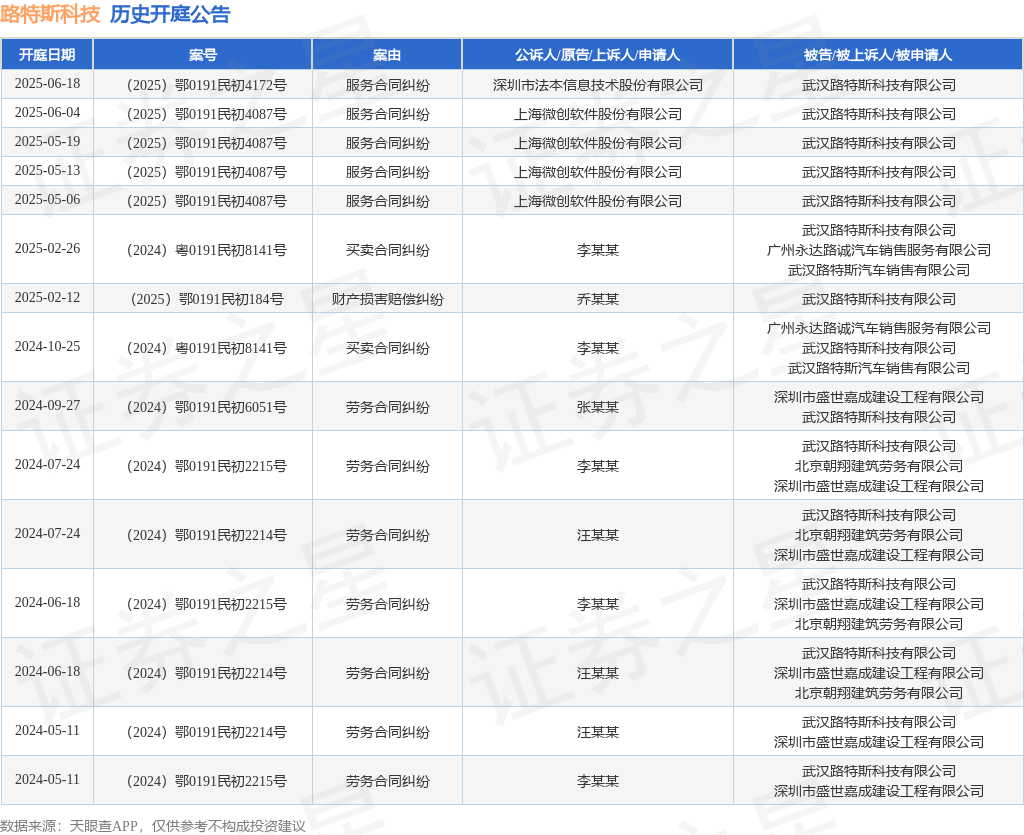Click 买卖合同纠纷 in the 2025-02-26 row
This screenshot has width=1024, height=835.
click(x=387, y=250)
